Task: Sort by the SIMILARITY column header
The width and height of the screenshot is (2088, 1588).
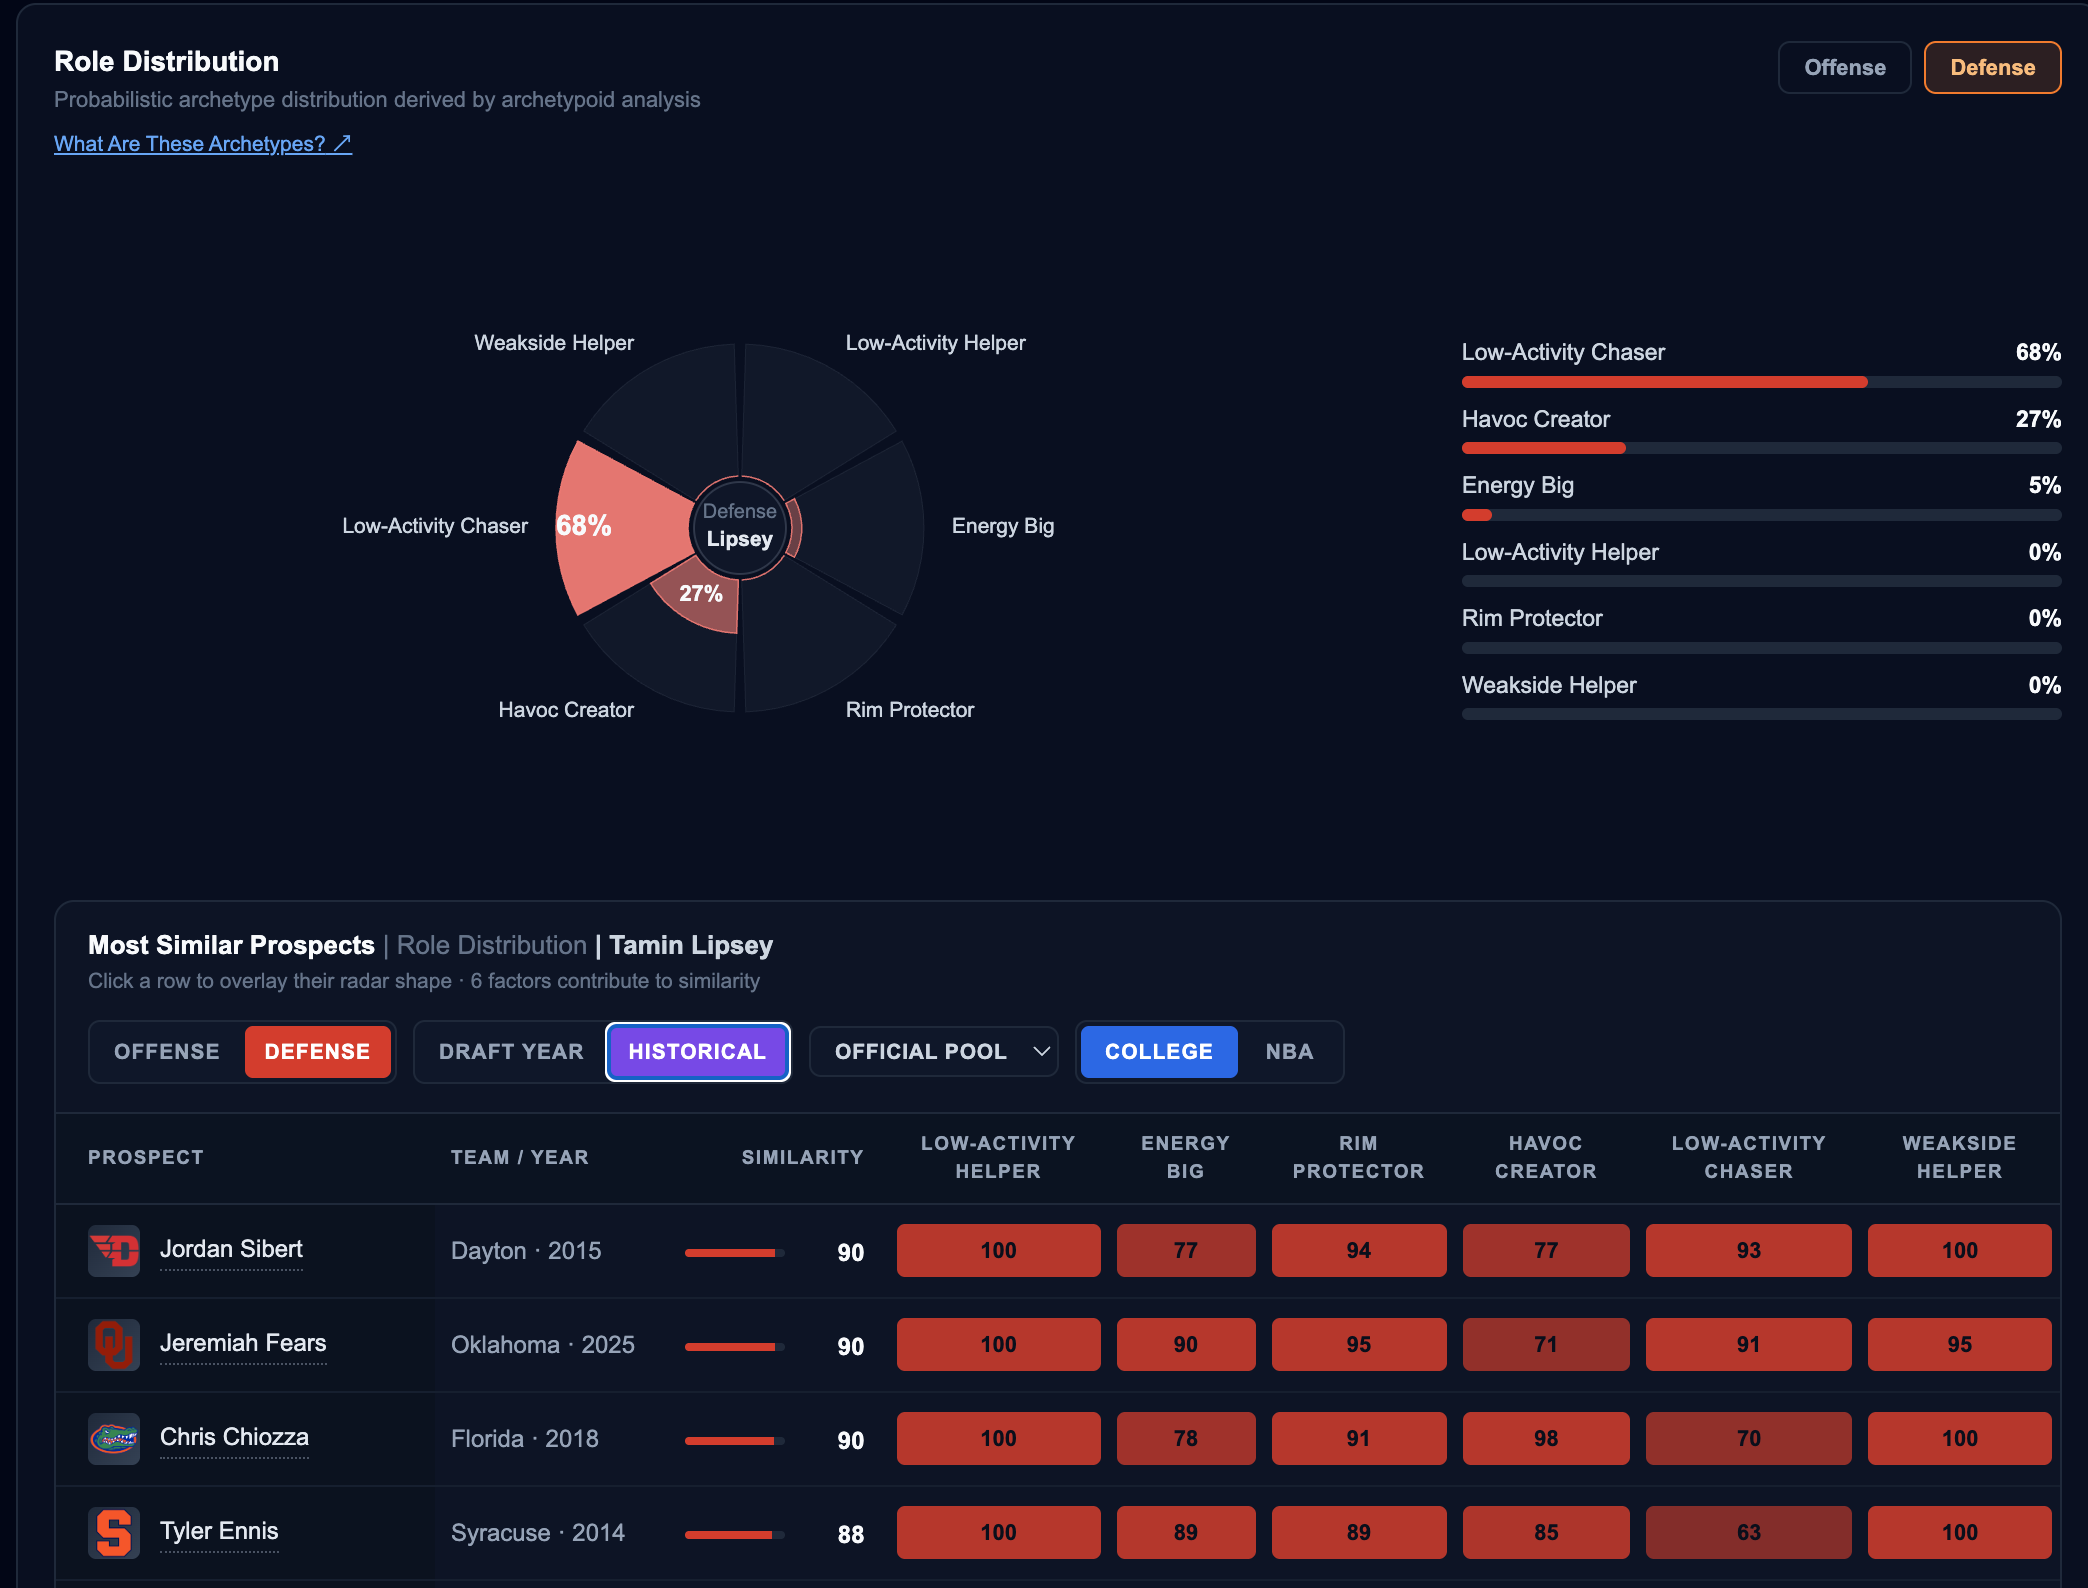Action: tap(802, 1157)
